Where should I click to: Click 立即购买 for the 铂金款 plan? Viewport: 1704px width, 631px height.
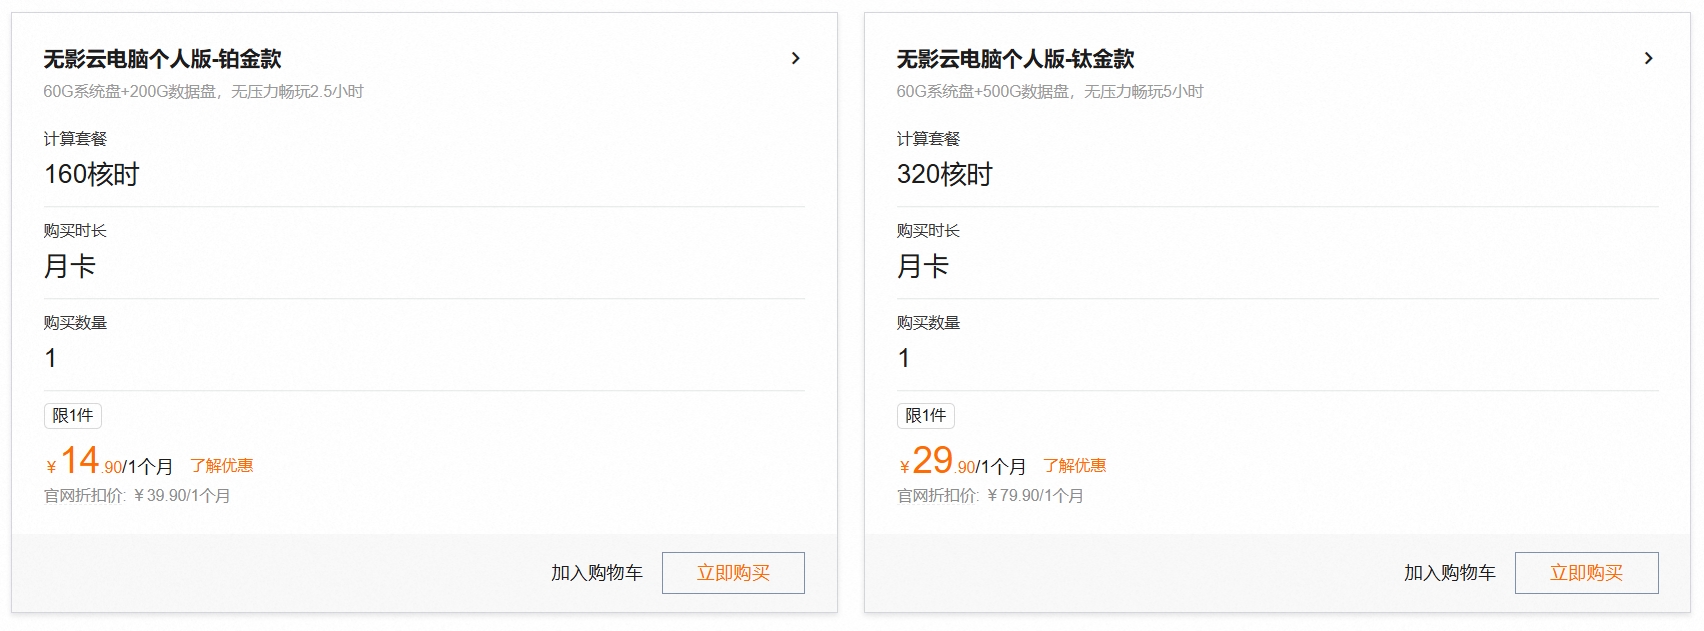(x=733, y=573)
